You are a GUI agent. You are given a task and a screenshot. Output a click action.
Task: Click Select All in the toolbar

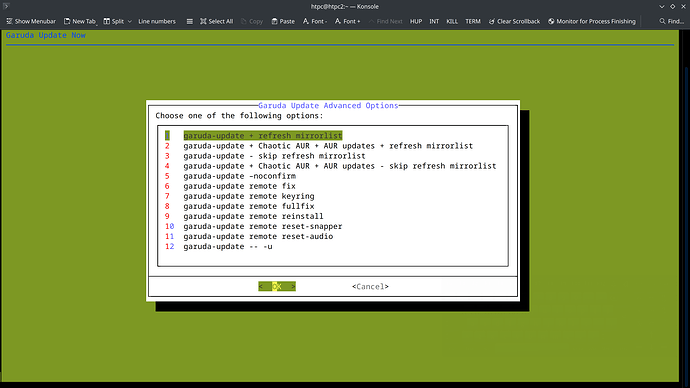216,21
